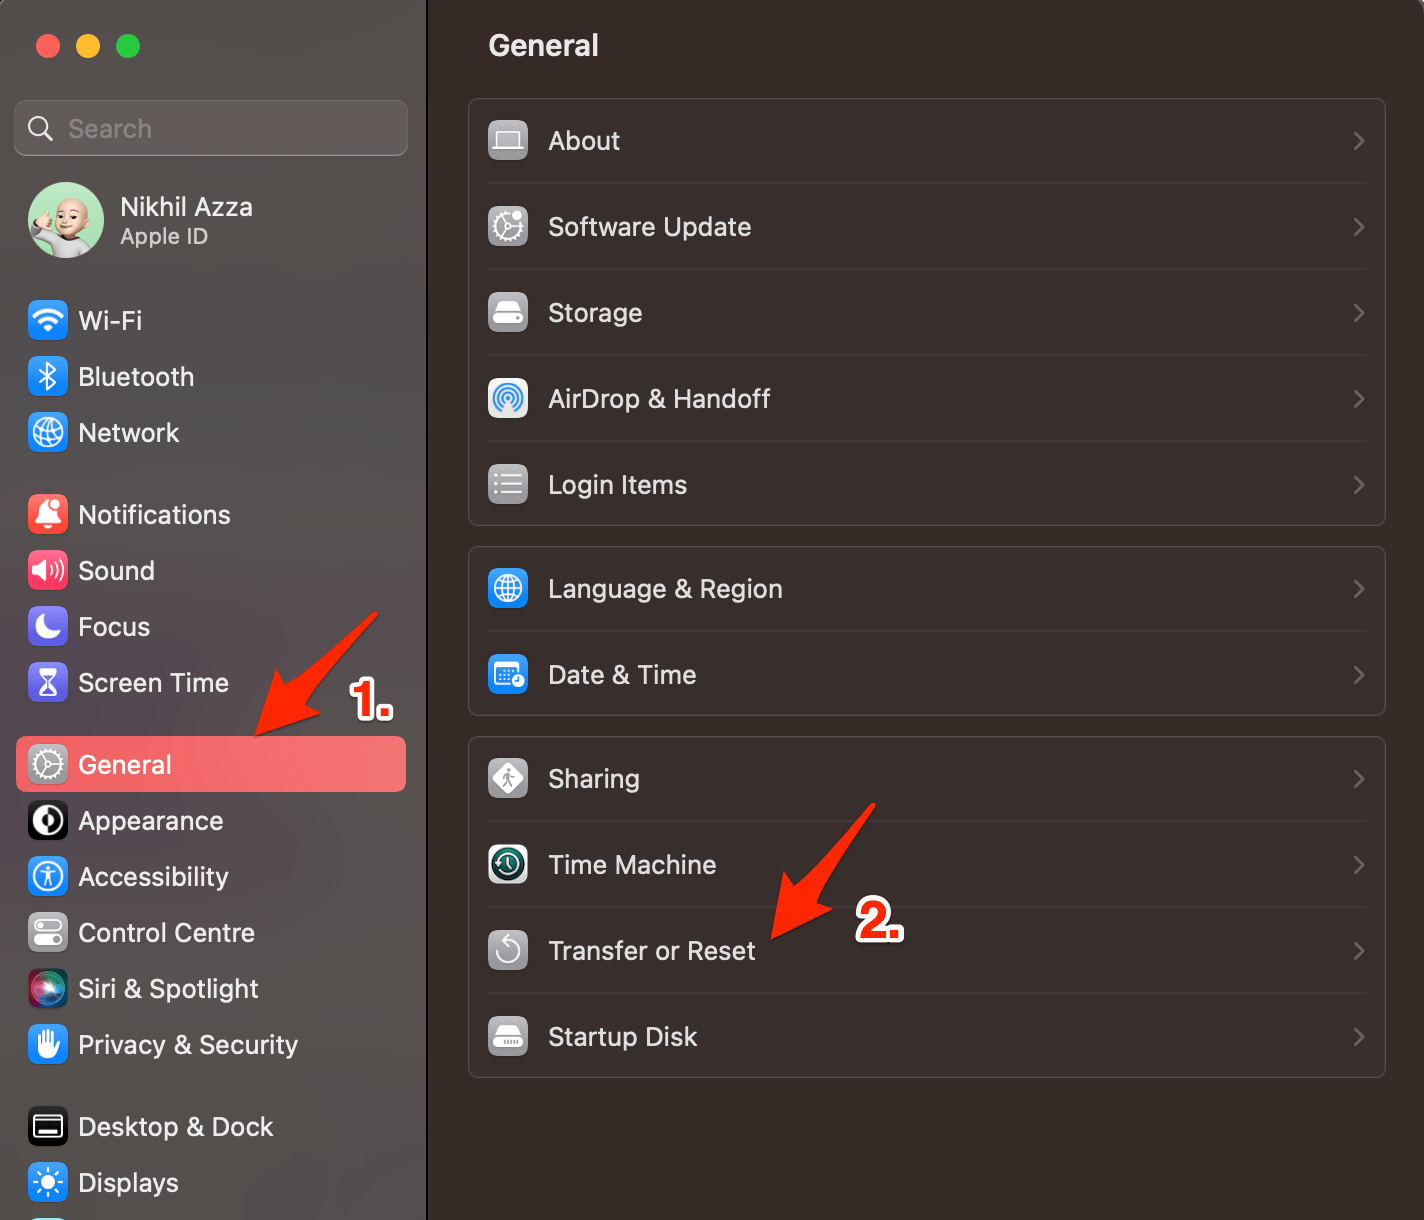
Task: Click the Login Items list icon
Action: pyautogui.click(x=508, y=485)
